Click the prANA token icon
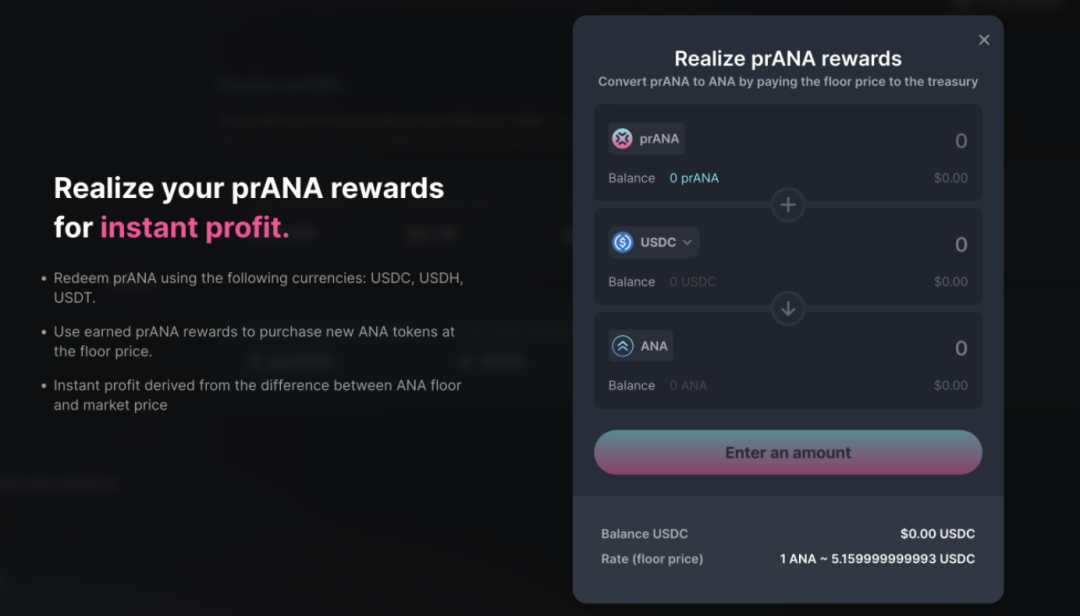This screenshot has height=616, width=1080. coord(623,139)
